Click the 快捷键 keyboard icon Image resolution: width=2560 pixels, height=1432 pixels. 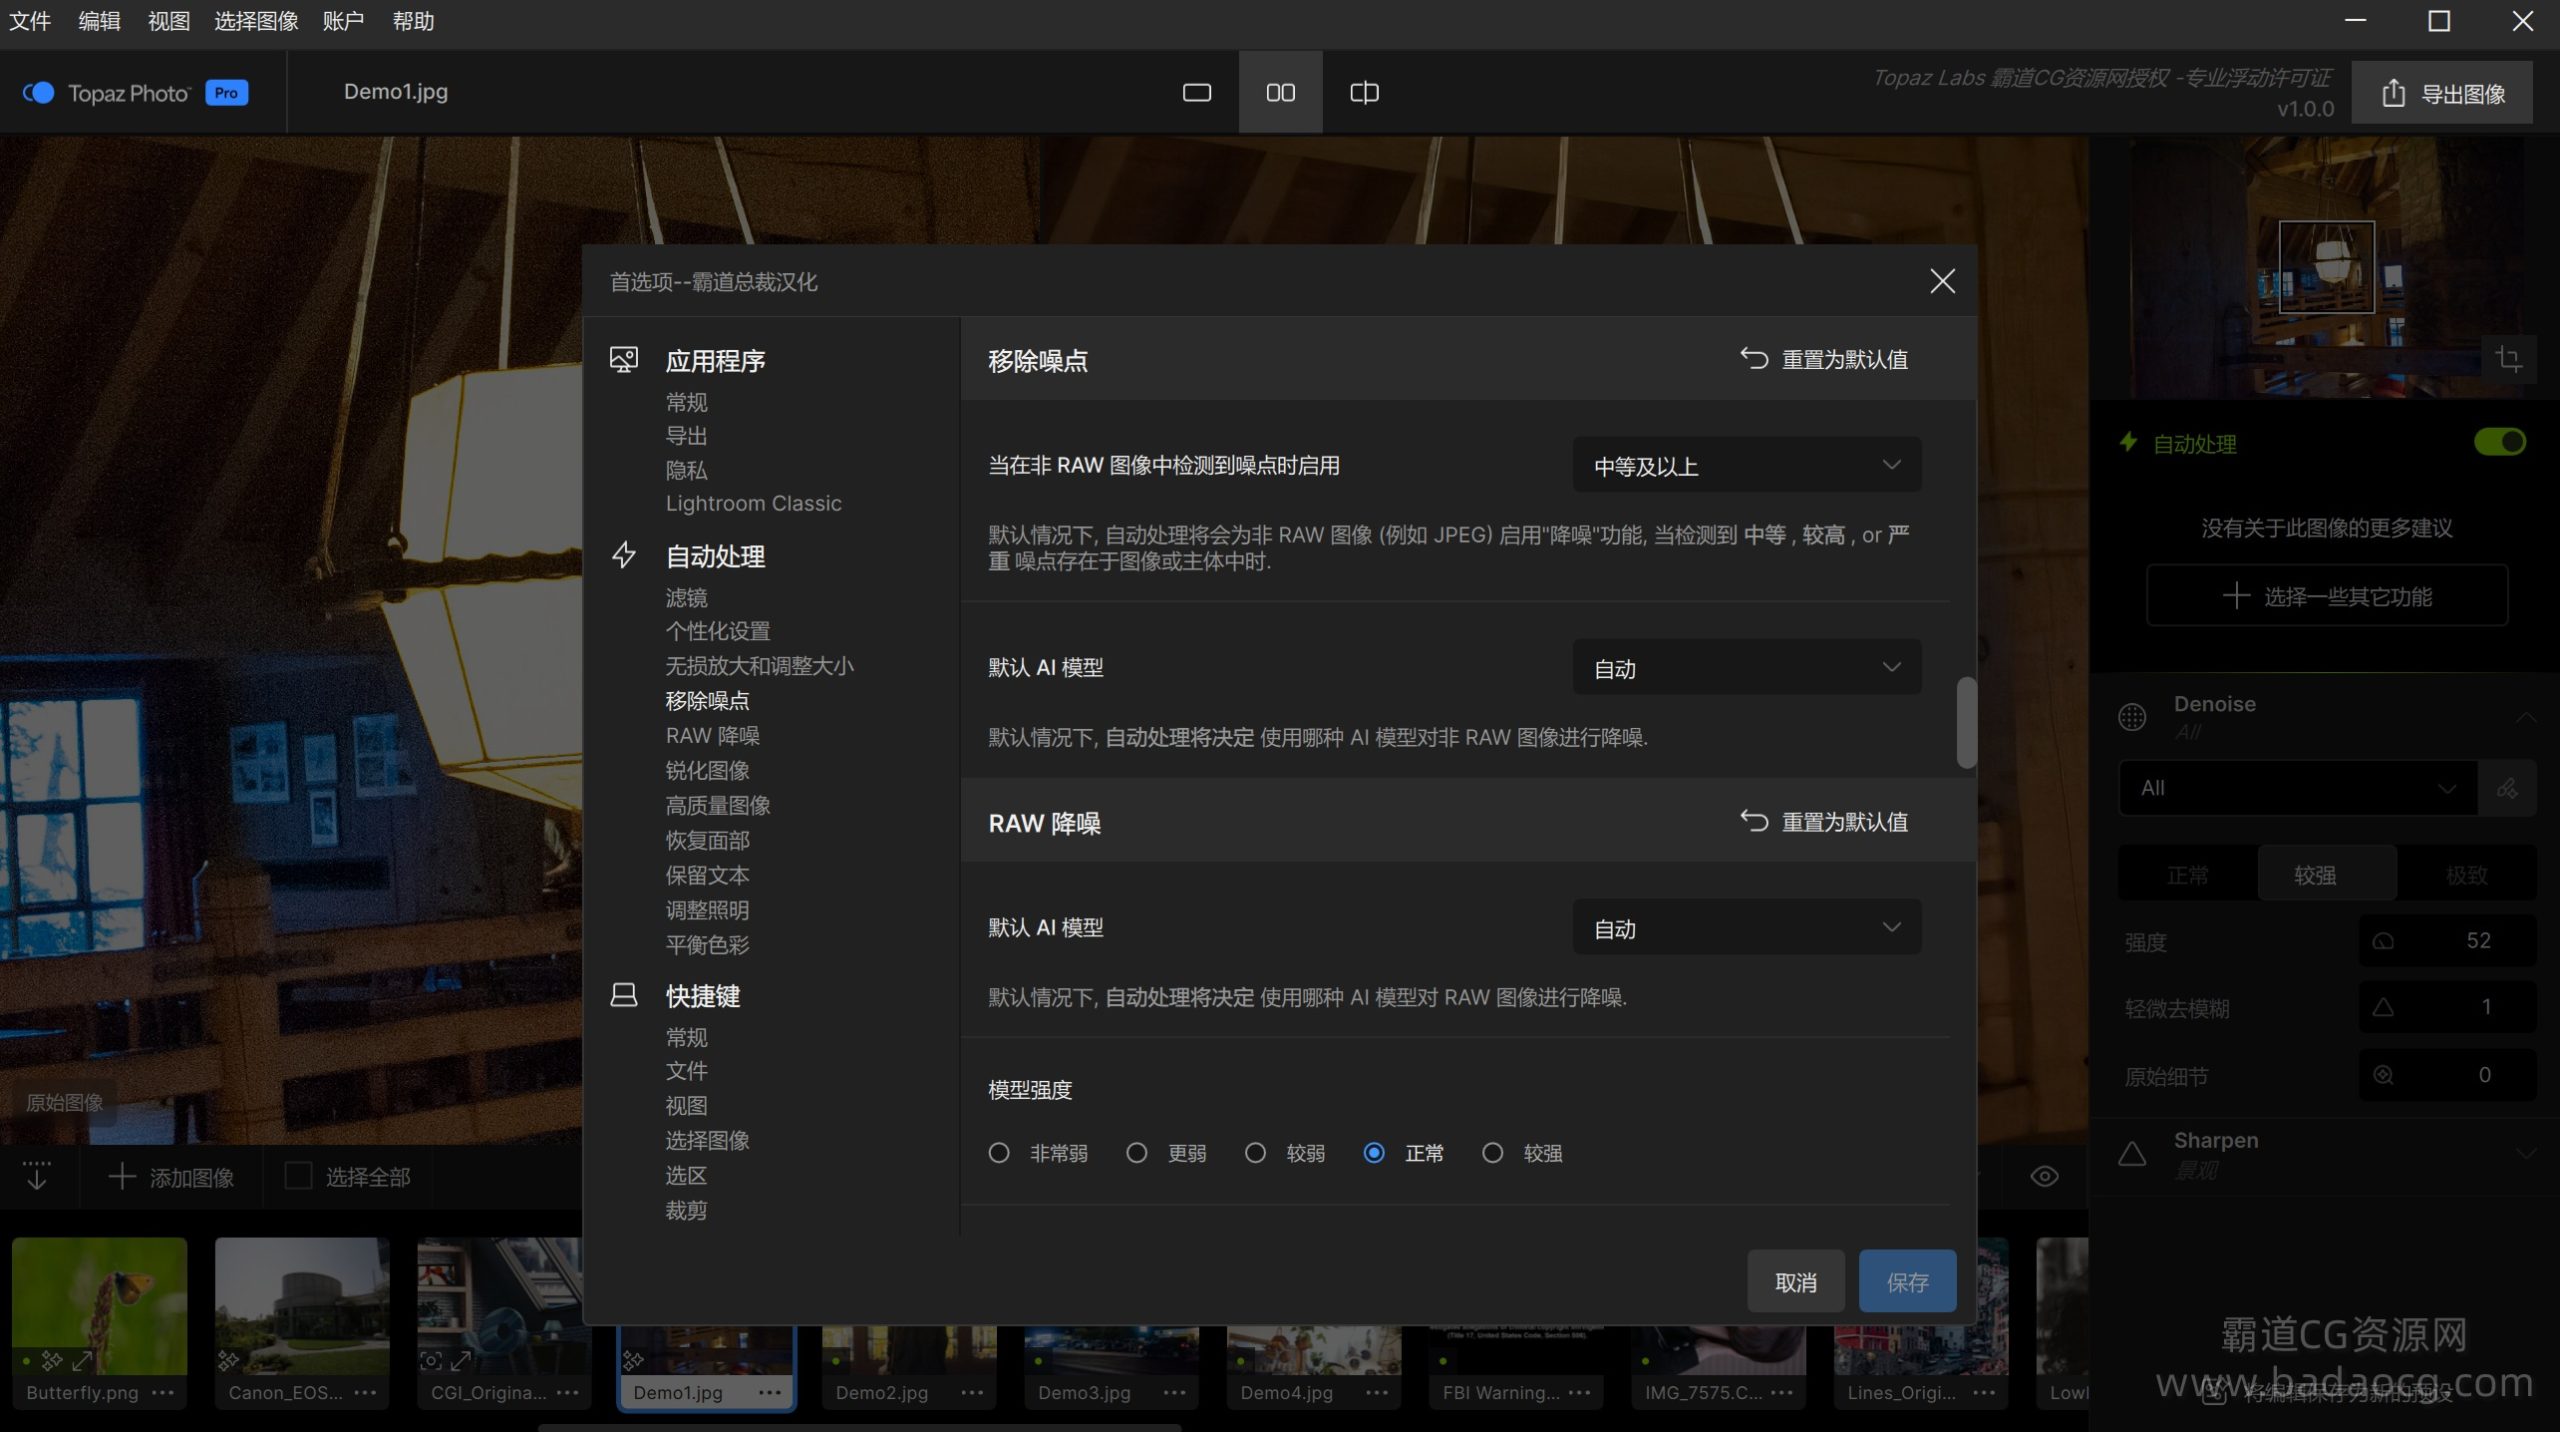coord(624,995)
